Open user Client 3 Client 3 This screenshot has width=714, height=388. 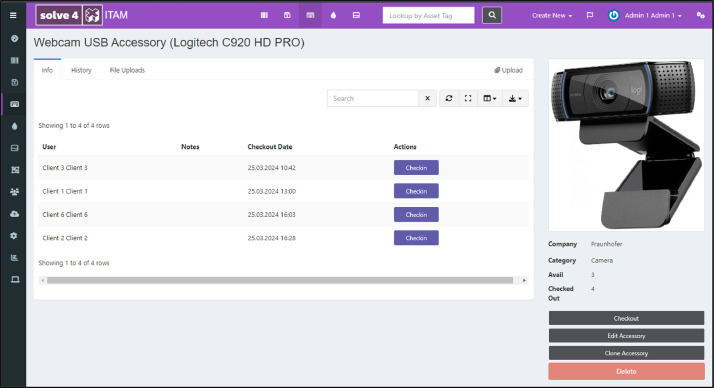[x=65, y=168]
